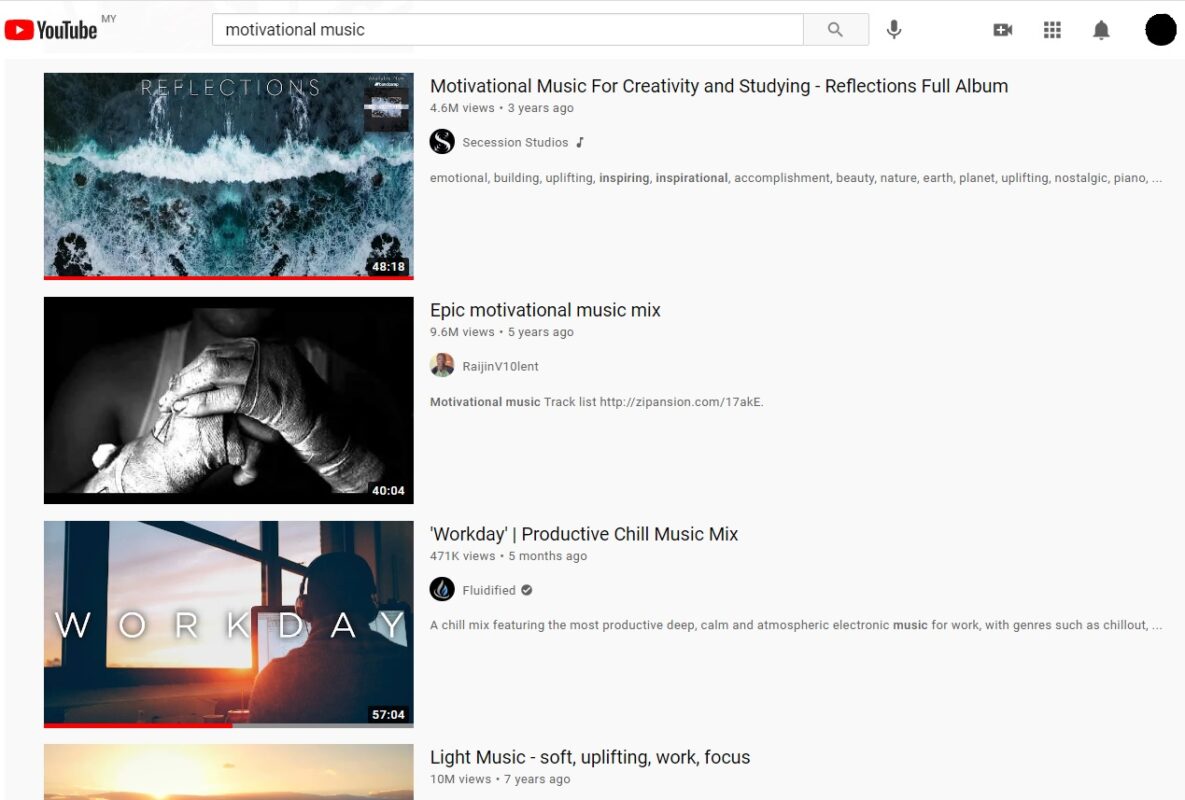This screenshot has height=800, width=1185.
Task: Click the search box containing 'motivational music'
Action: coord(507,29)
